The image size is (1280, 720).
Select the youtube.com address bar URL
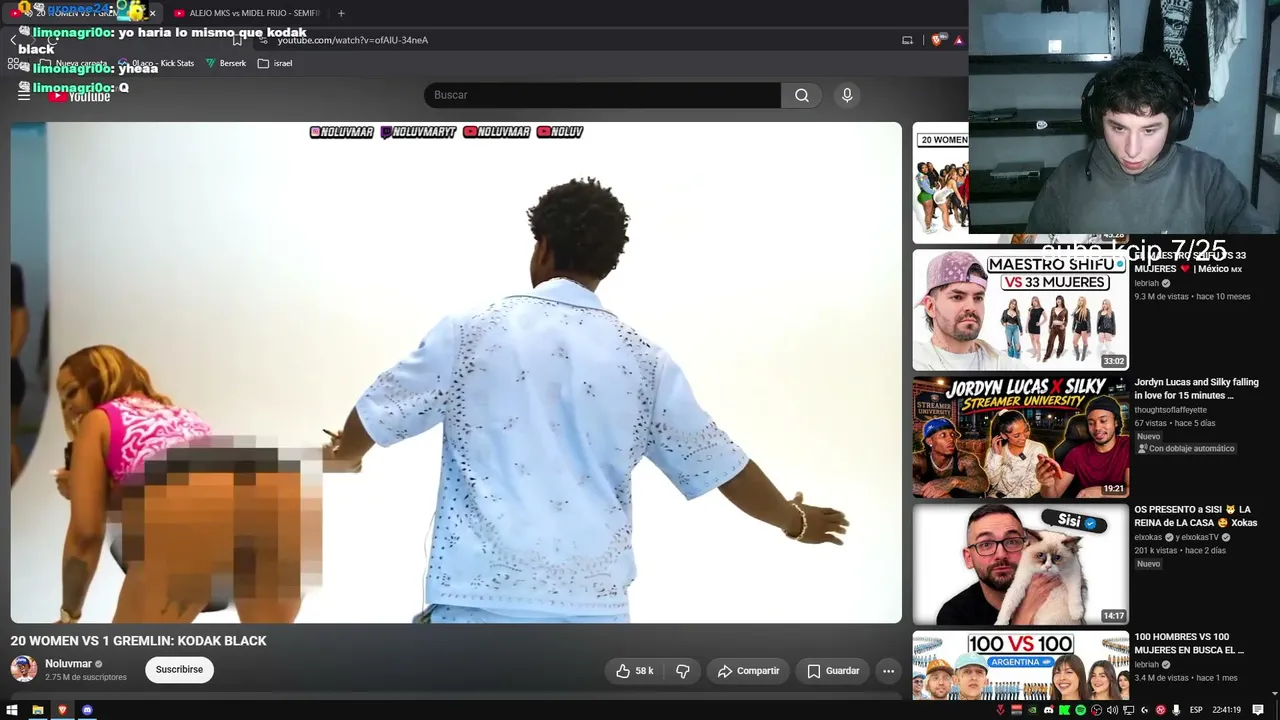tap(352, 40)
